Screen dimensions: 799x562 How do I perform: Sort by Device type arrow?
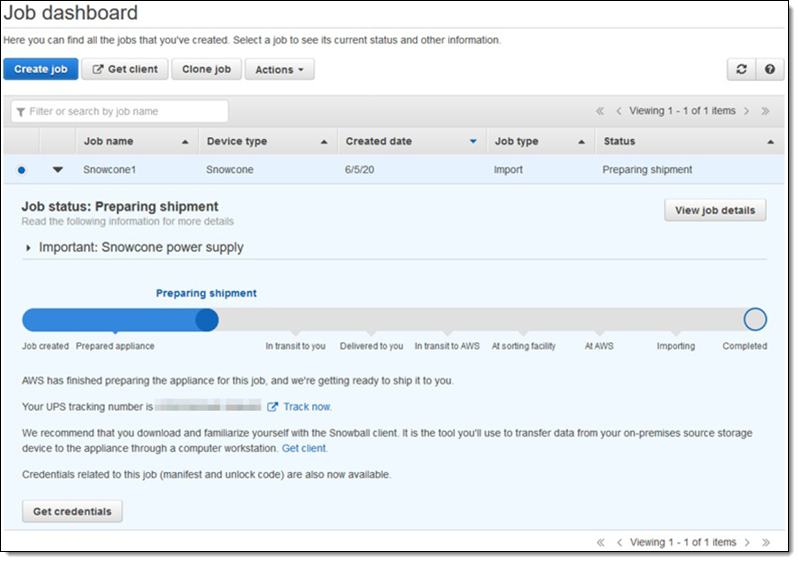tap(324, 142)
